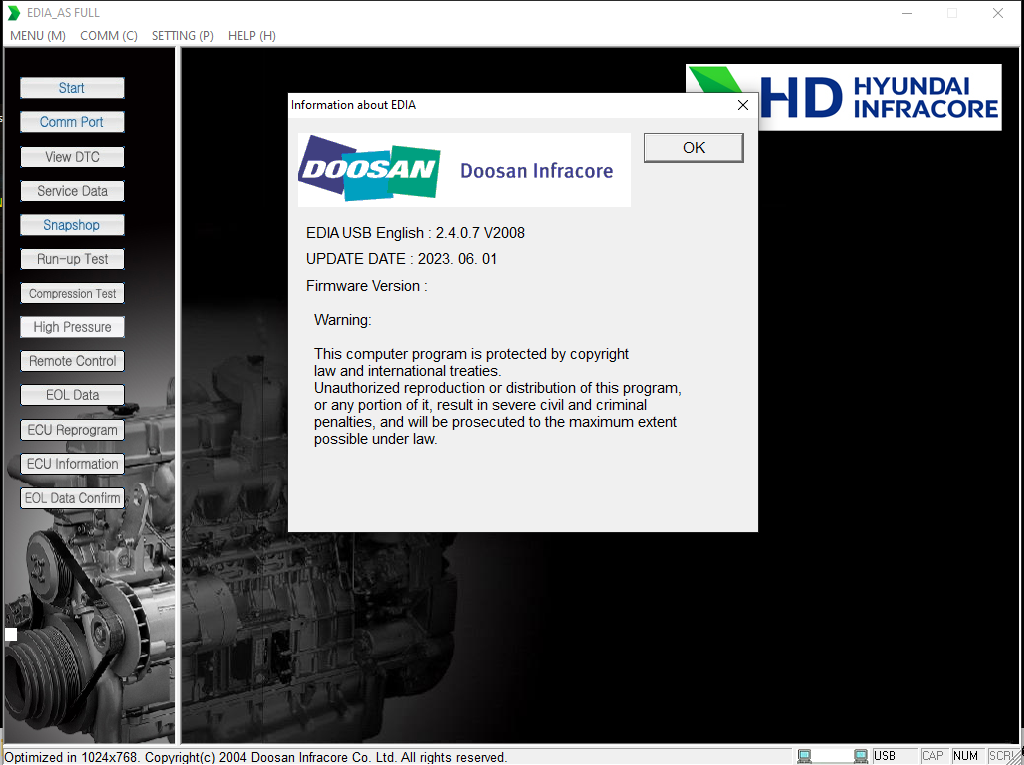The height and width of the screenshot is (765, 1024).
Task: Open the COMM (C) menu
Action: click(x=109, y=36)
